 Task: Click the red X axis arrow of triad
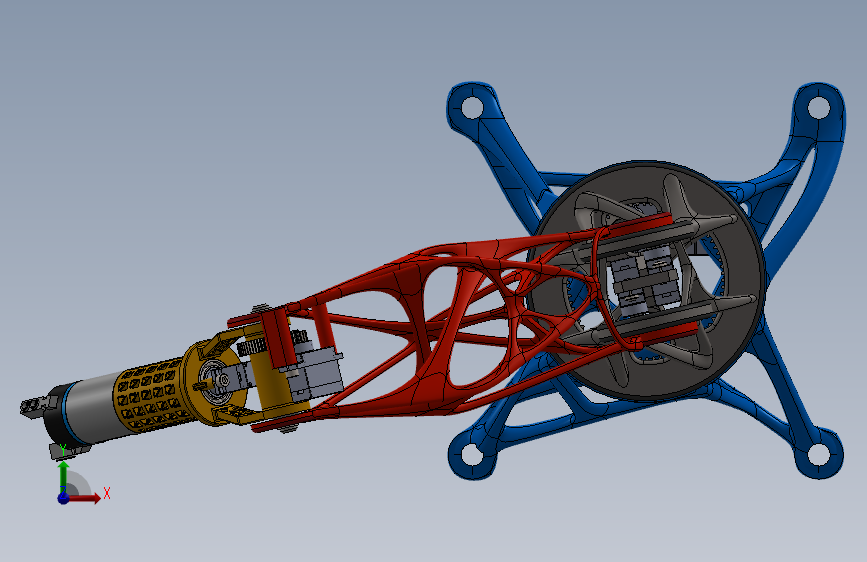point(84,498)
